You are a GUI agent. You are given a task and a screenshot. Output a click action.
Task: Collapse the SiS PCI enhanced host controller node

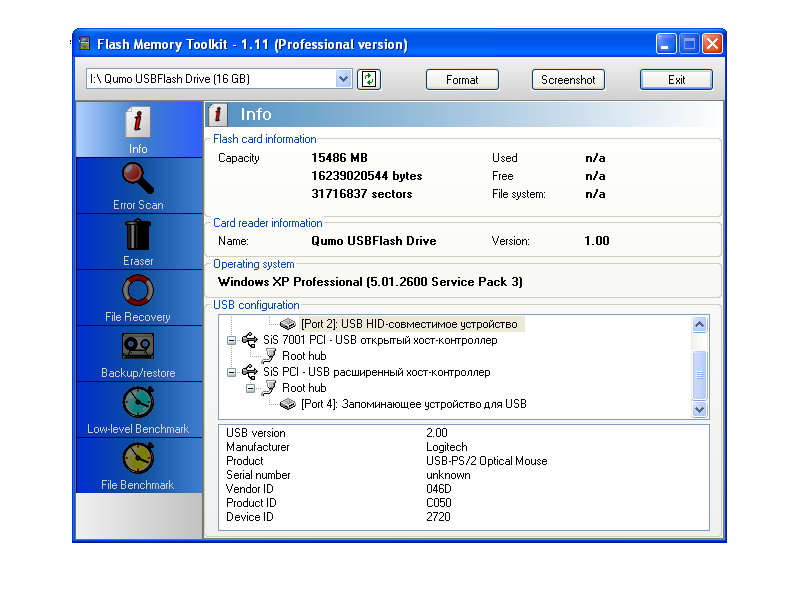tap(232, 372)
